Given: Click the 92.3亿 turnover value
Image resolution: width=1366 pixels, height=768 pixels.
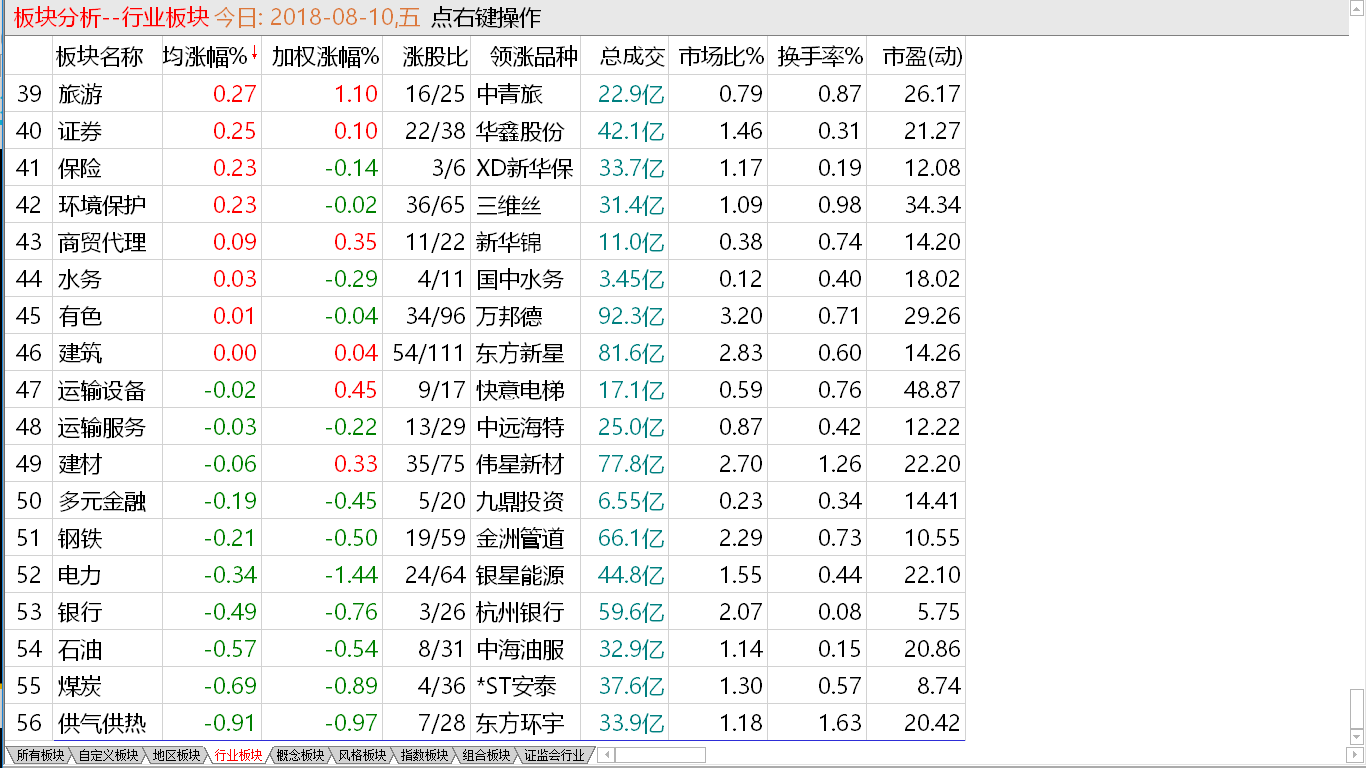Looking at the screenshot, I should point(632,316).
